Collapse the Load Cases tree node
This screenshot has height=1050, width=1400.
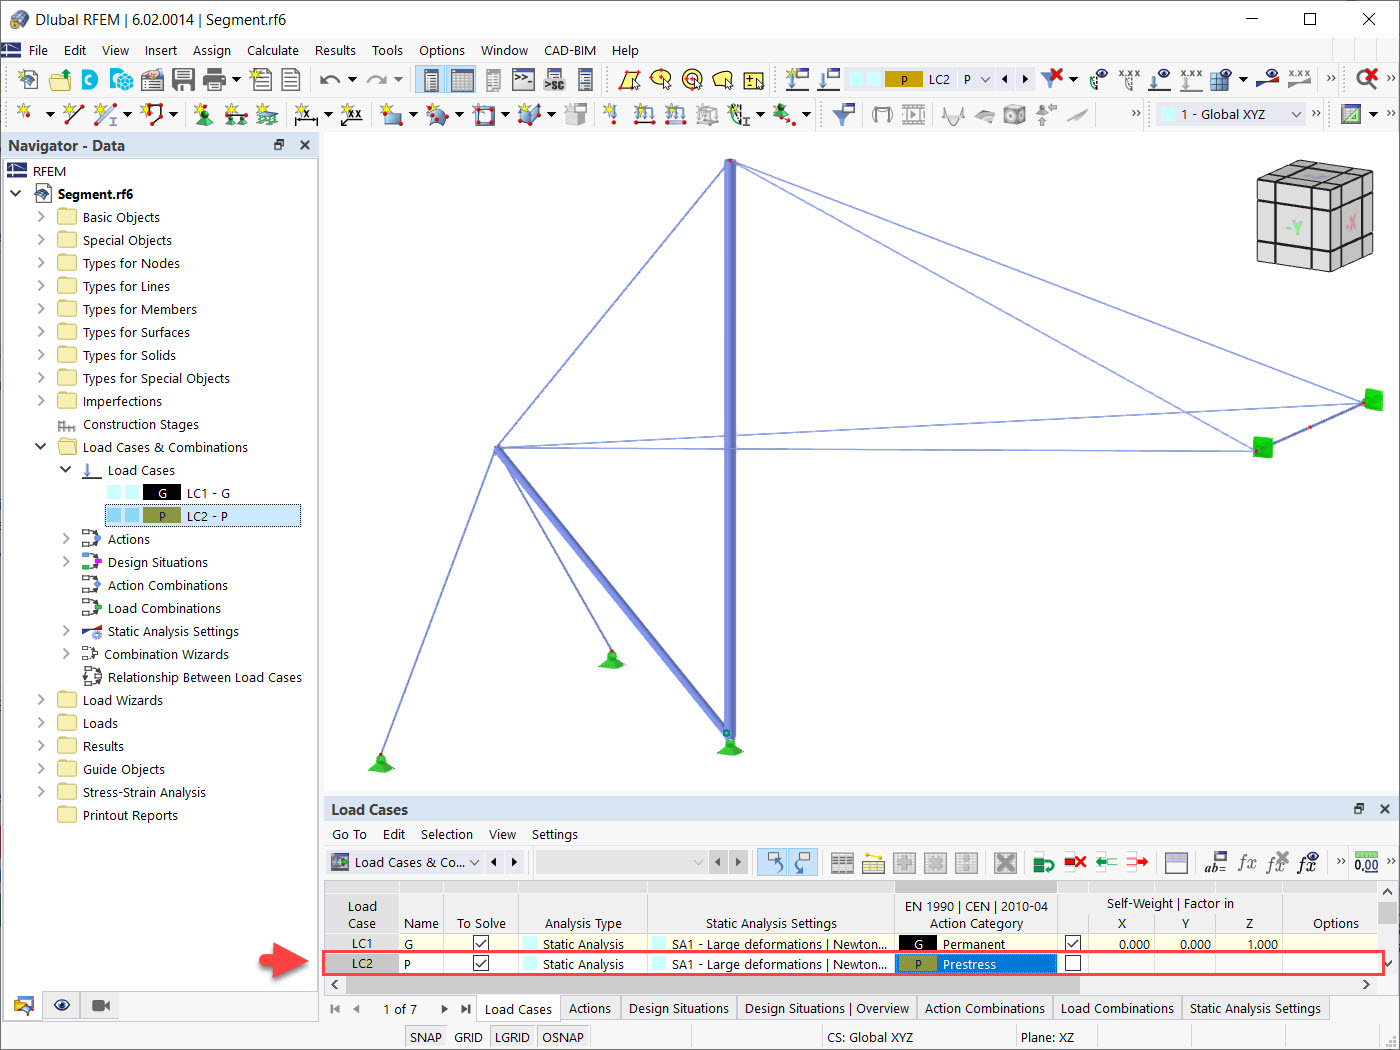66,470
